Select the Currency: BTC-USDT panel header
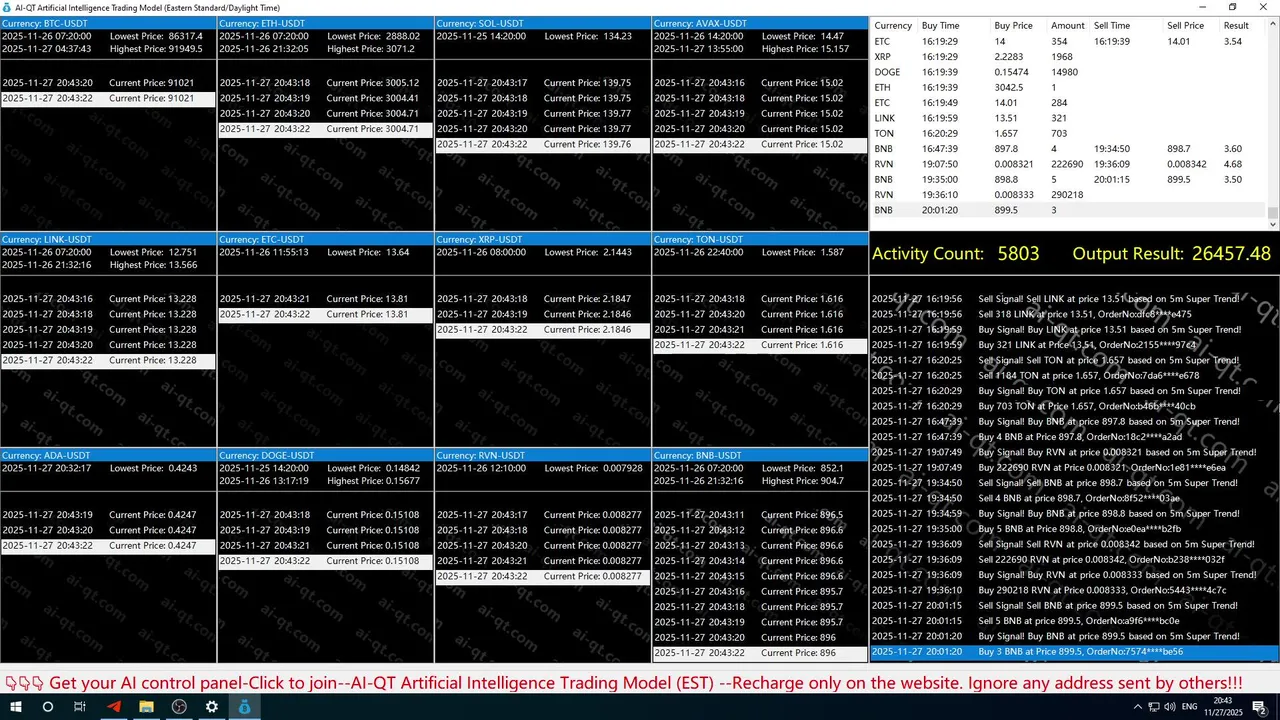 coord(108,23)
